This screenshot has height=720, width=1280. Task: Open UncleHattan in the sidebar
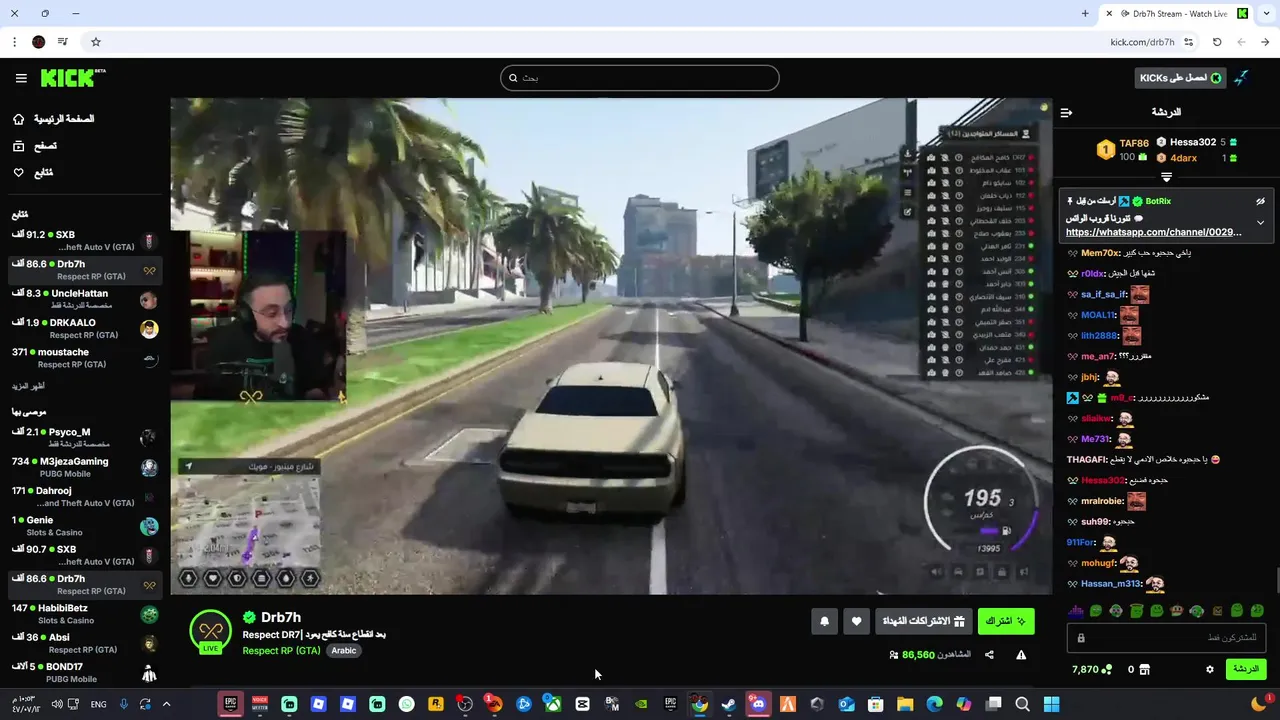coord(85,299)
